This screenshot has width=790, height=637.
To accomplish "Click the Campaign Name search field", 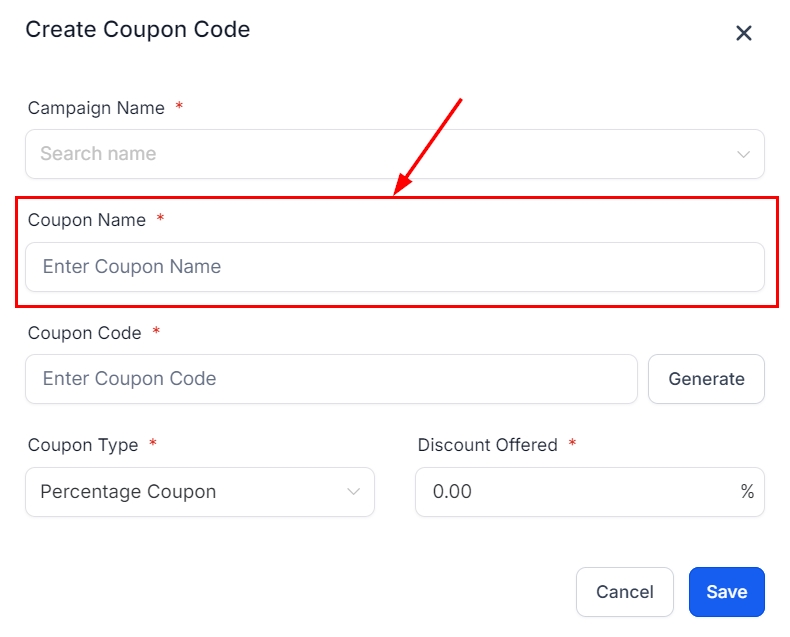I will click(380, 154).
